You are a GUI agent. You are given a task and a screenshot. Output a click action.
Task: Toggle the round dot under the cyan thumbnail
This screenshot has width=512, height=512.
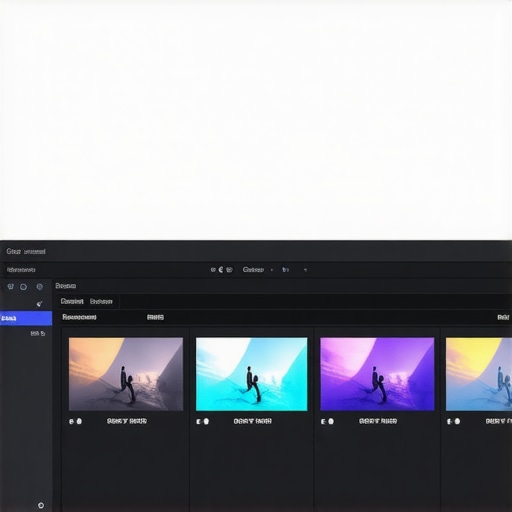(x=206, y=421)
